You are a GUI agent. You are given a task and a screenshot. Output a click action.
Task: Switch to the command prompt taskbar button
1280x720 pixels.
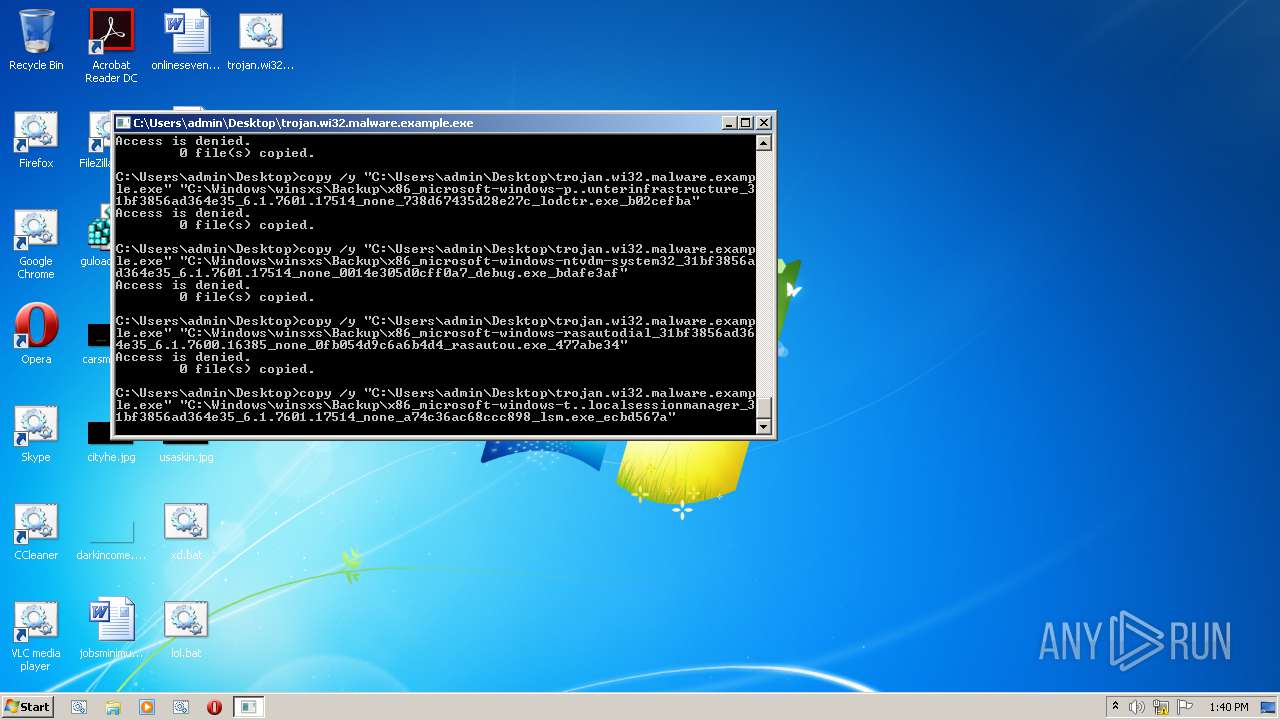coord(248,707)
